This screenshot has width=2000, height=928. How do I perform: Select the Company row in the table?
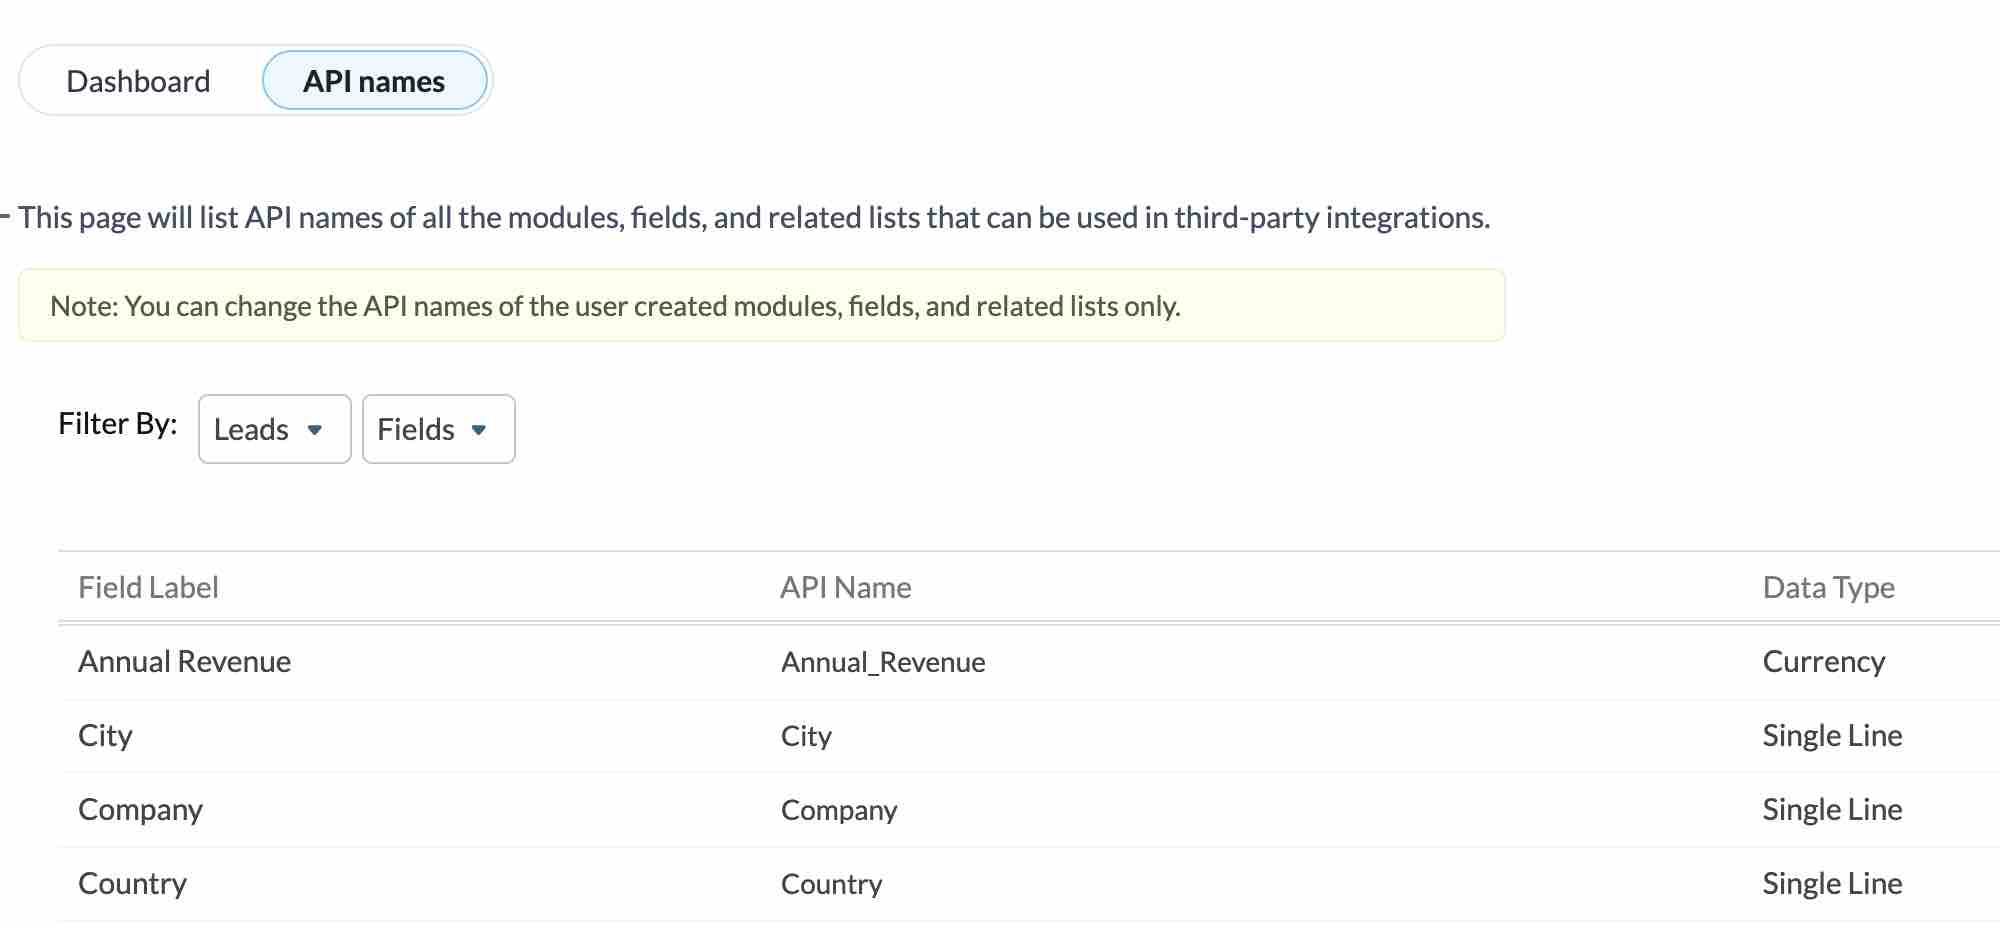[140, 809]
